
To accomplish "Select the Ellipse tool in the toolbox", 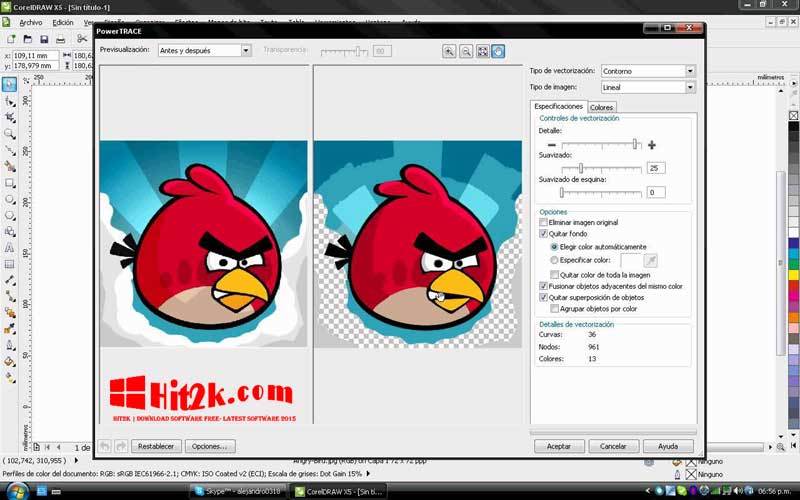I will 9,199.
